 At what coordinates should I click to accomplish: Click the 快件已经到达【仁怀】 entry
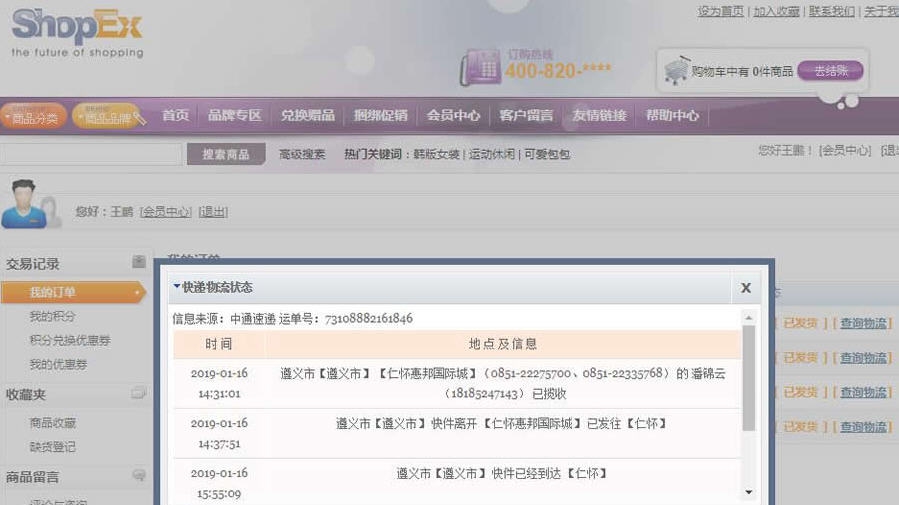coord(502,473)
